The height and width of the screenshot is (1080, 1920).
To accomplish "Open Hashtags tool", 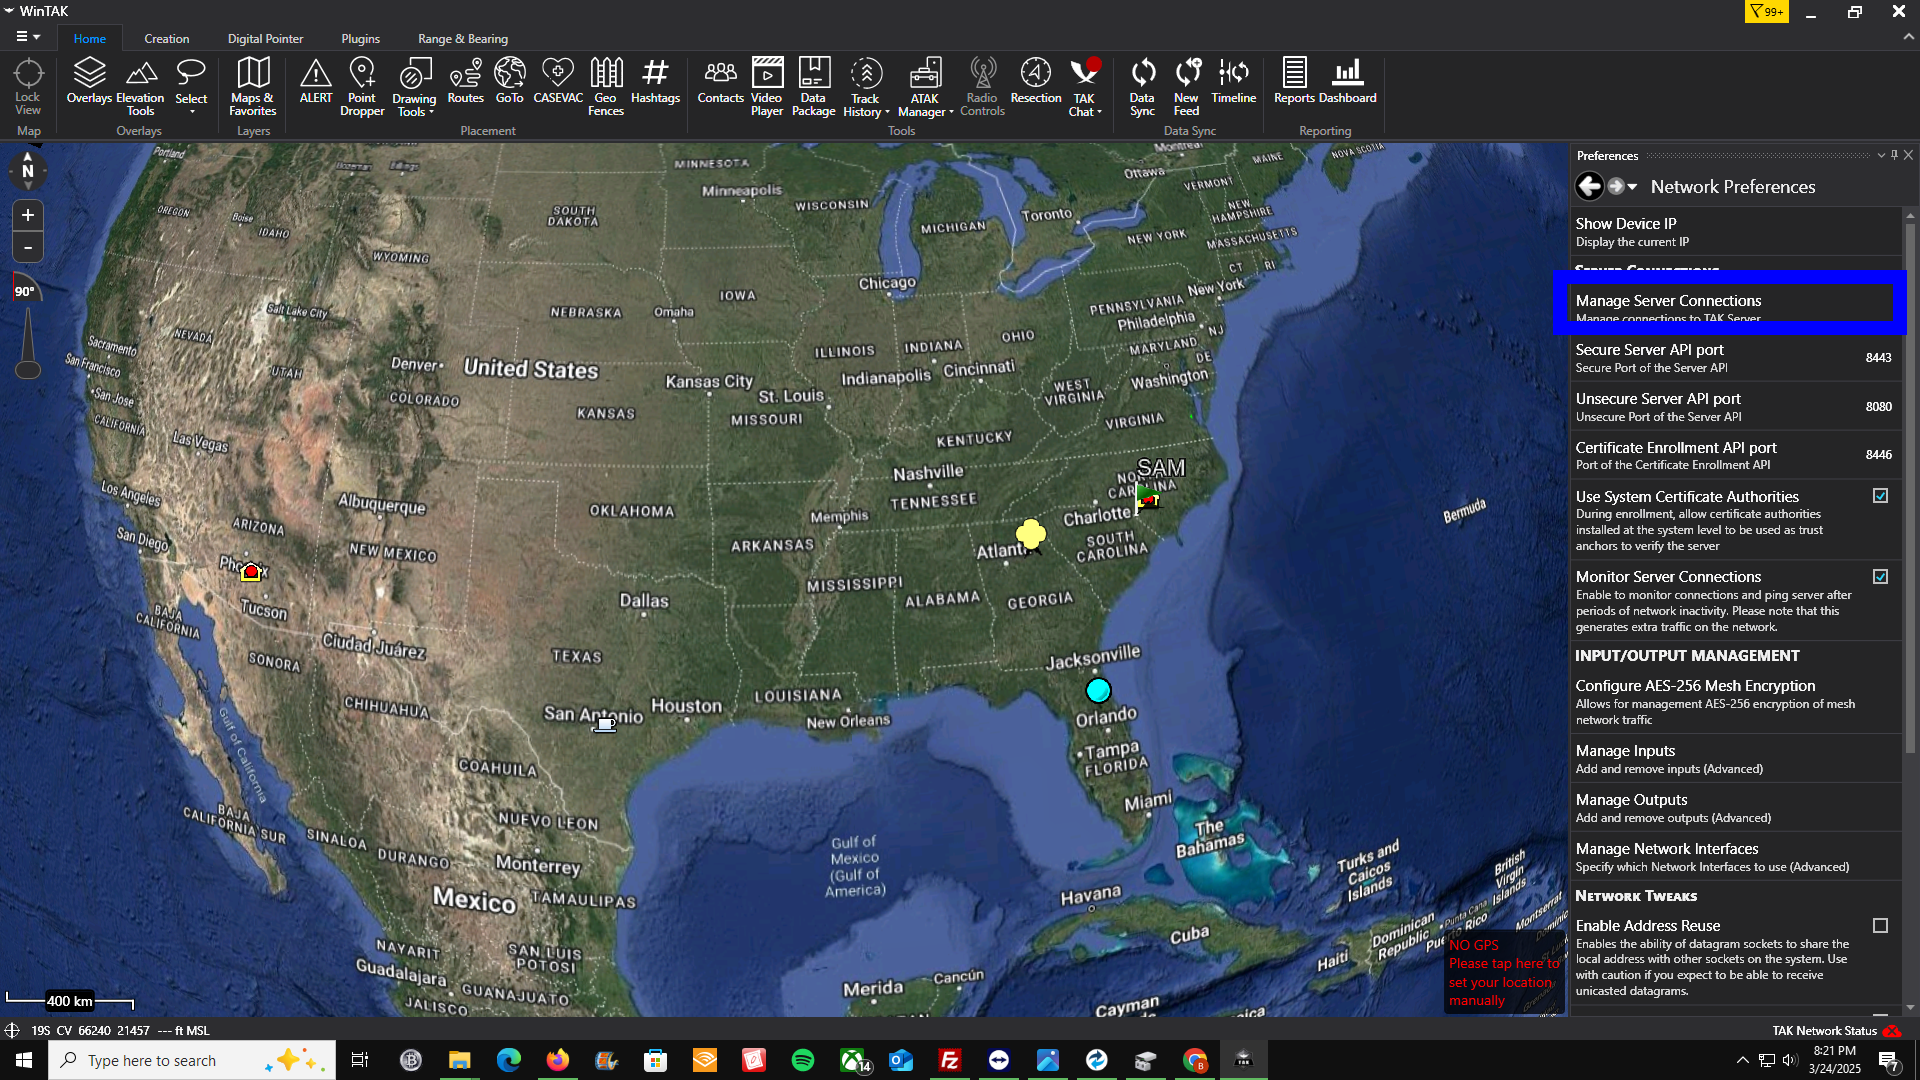I will [655, 82].
